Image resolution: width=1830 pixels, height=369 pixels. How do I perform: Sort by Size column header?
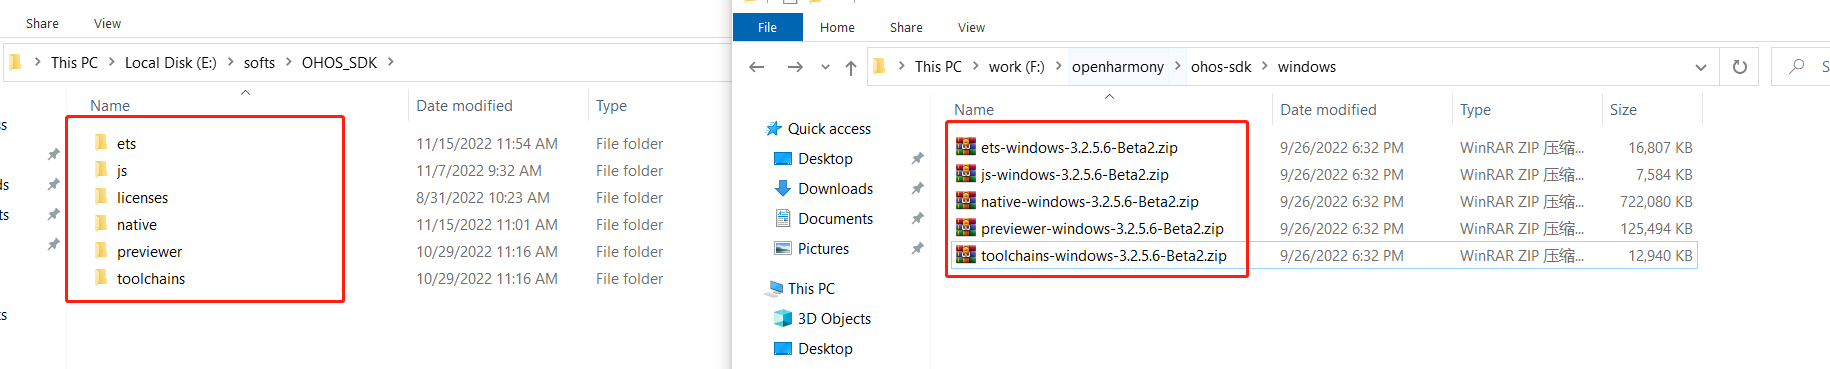click(1623, 110)
